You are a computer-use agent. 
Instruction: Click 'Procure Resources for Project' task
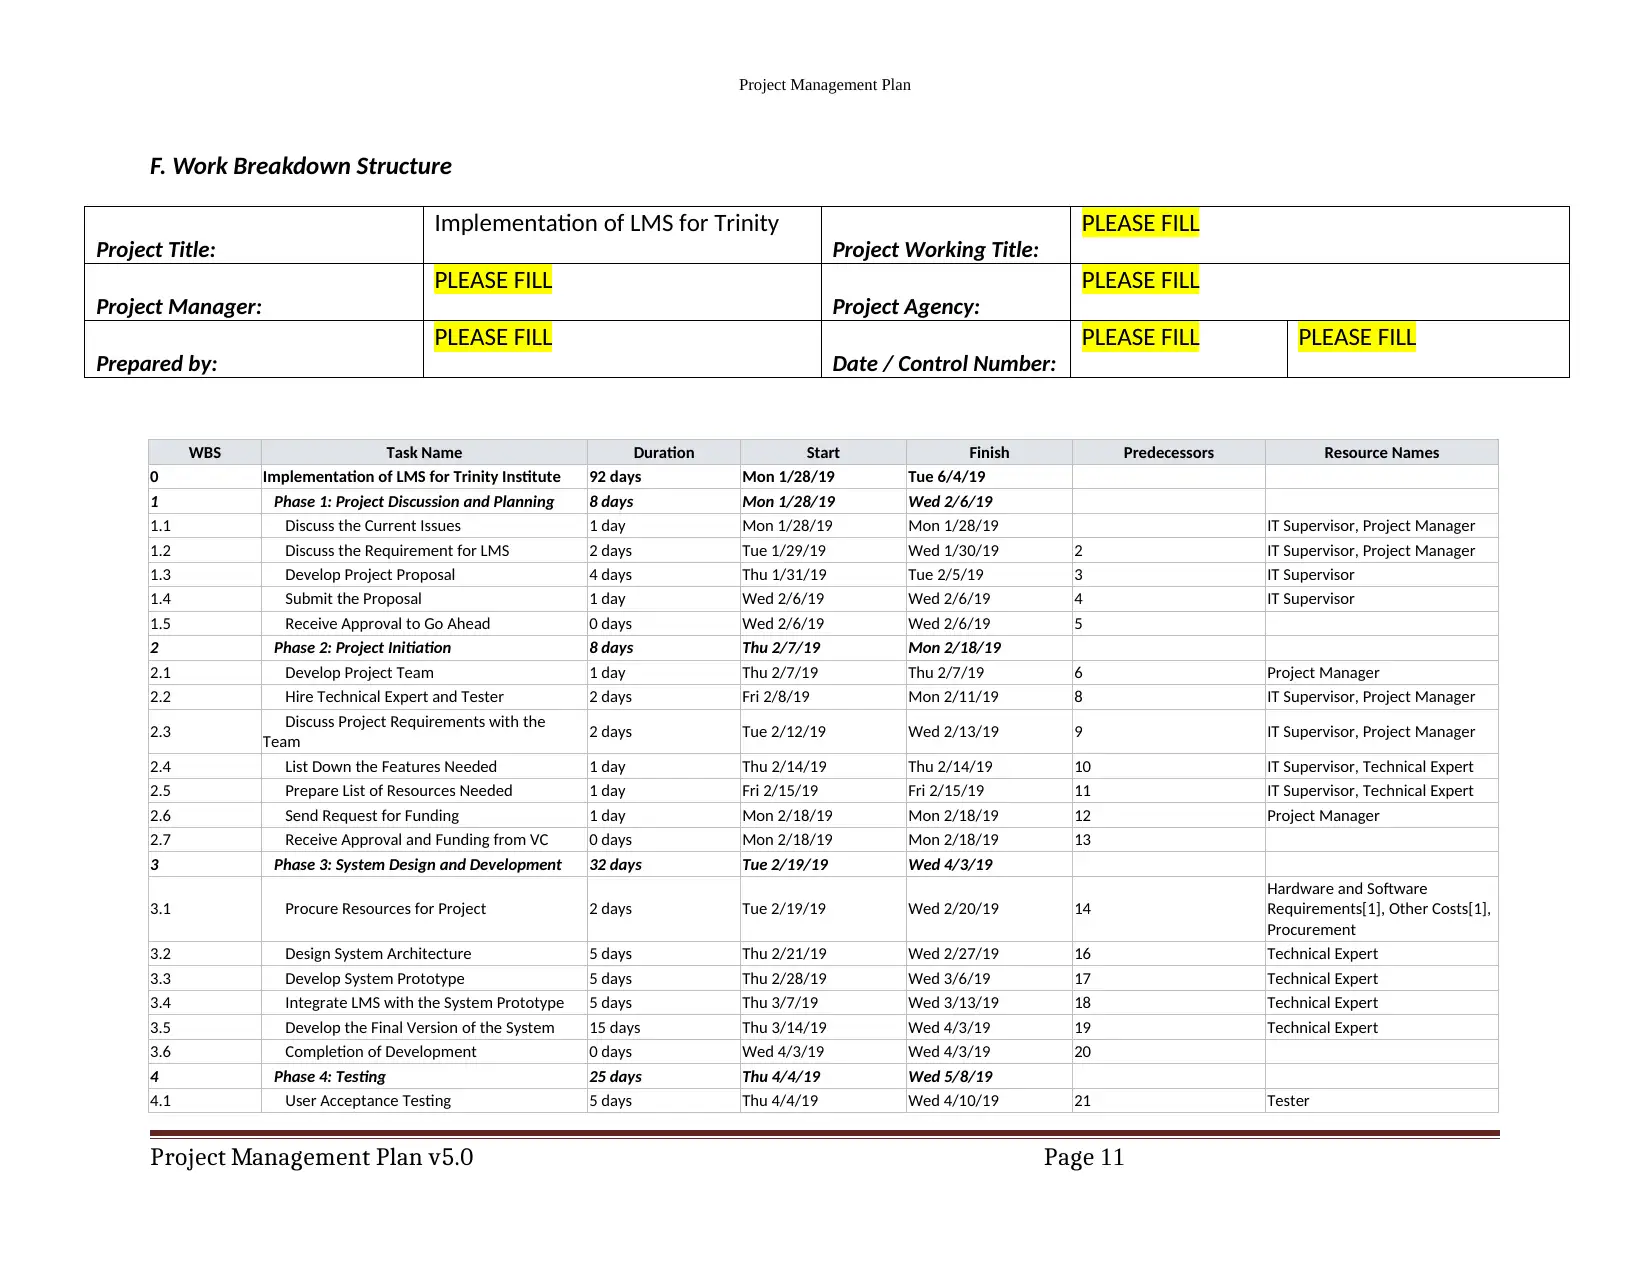pyautogui.click(x=385, y=909)
